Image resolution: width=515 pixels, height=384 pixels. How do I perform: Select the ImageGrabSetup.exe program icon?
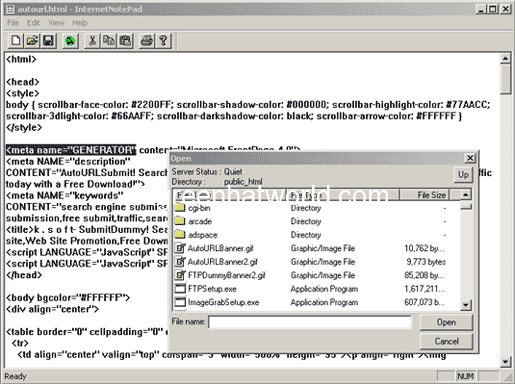pyautogui.click(x=180, y=302)
